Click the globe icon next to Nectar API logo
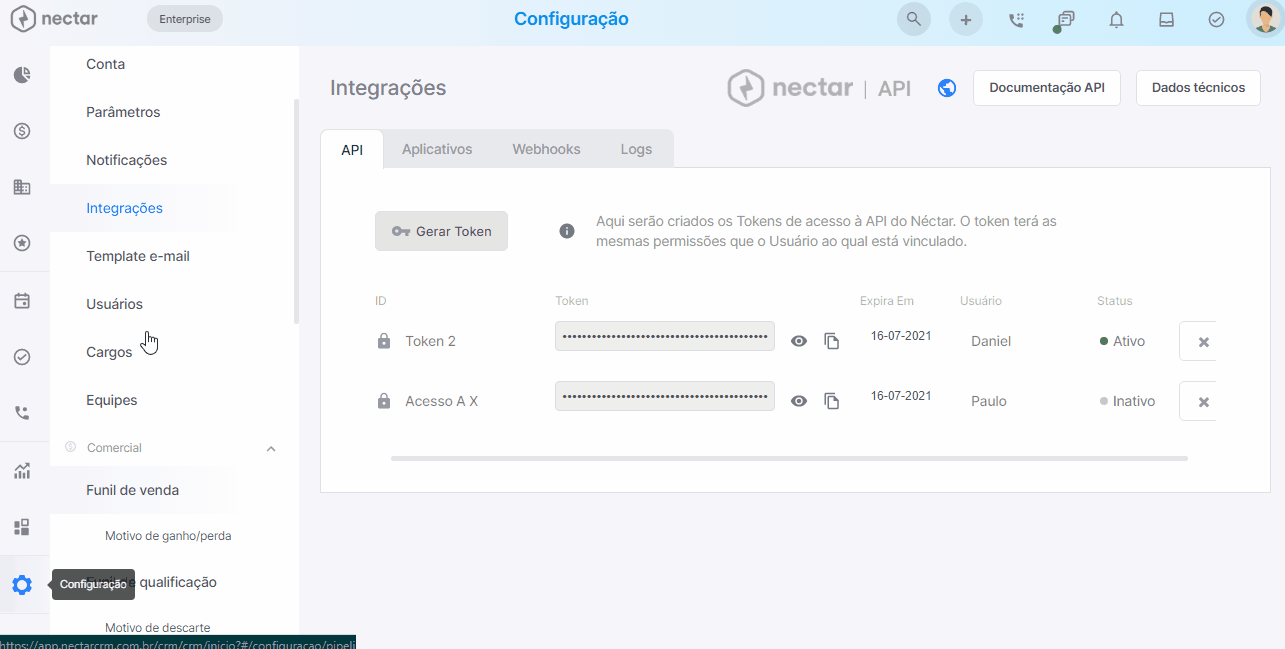 pos(946,88)
